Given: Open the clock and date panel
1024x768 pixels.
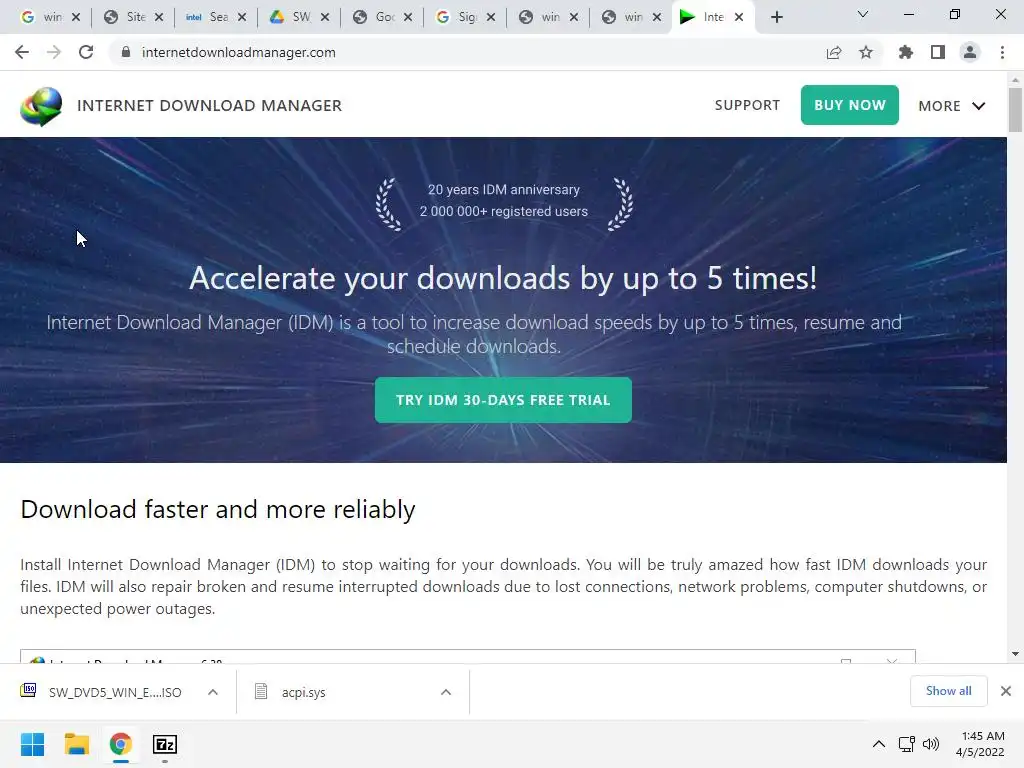Looking at the screenshot, I should coord(980,744).
